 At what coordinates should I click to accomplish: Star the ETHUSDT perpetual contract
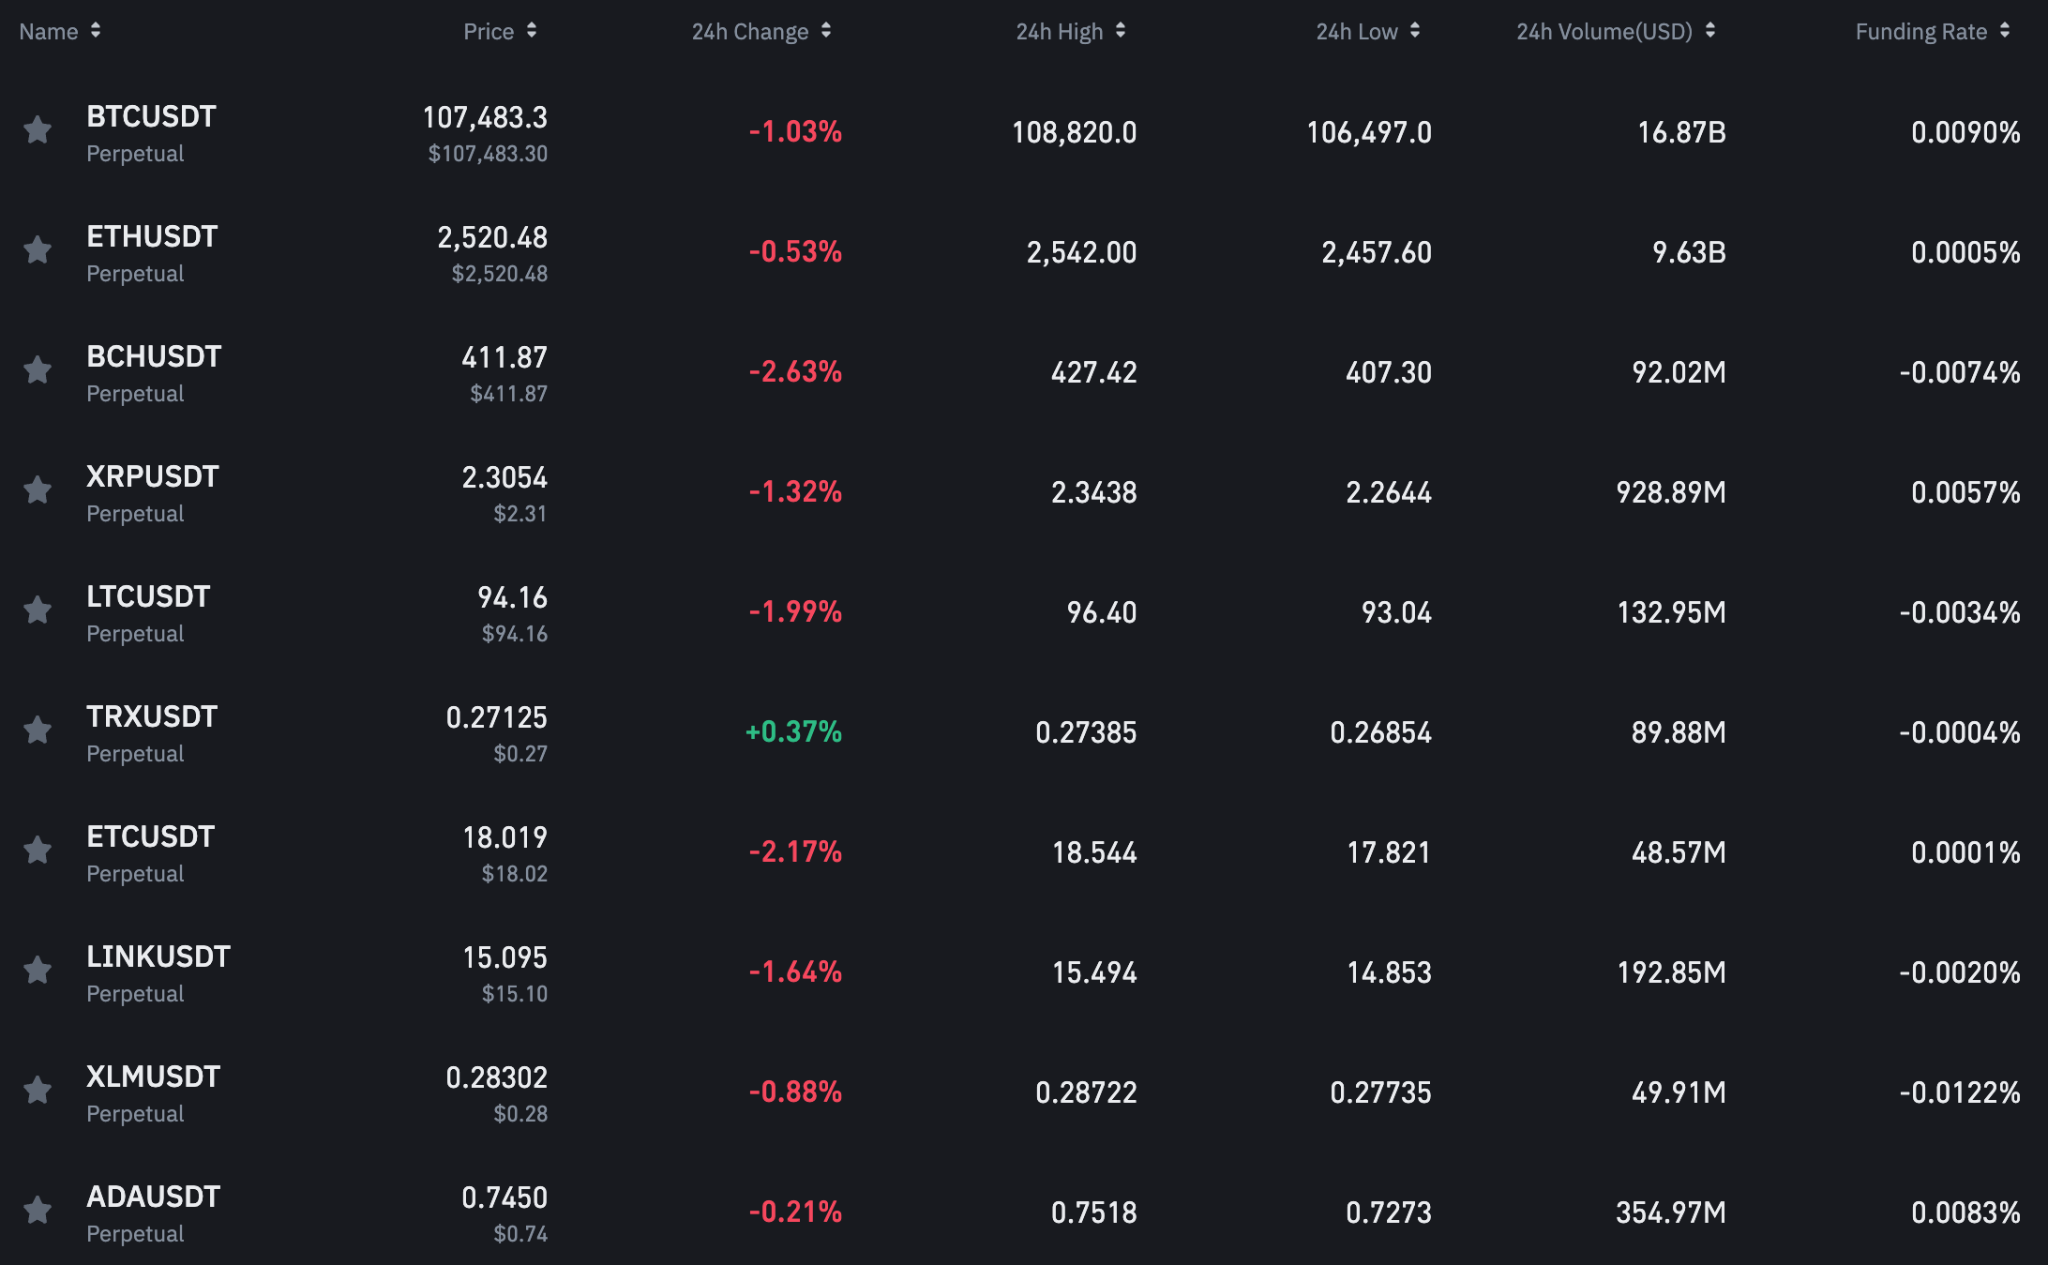click(38, 250)
